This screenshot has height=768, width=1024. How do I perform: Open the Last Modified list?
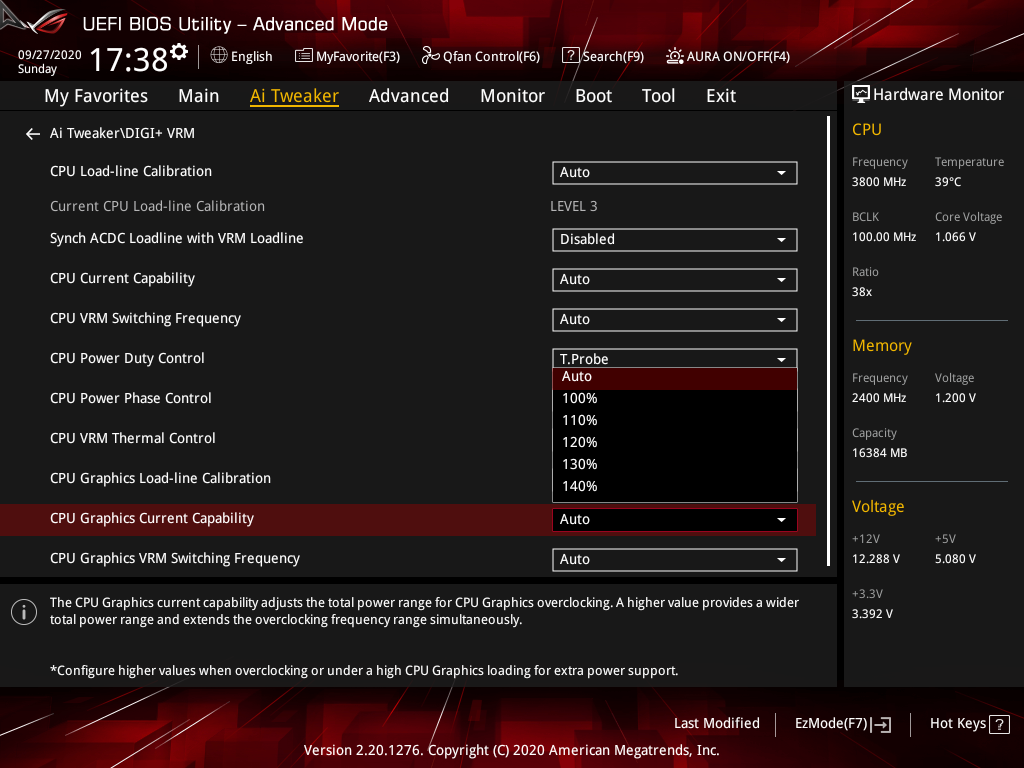coord(716,723)
